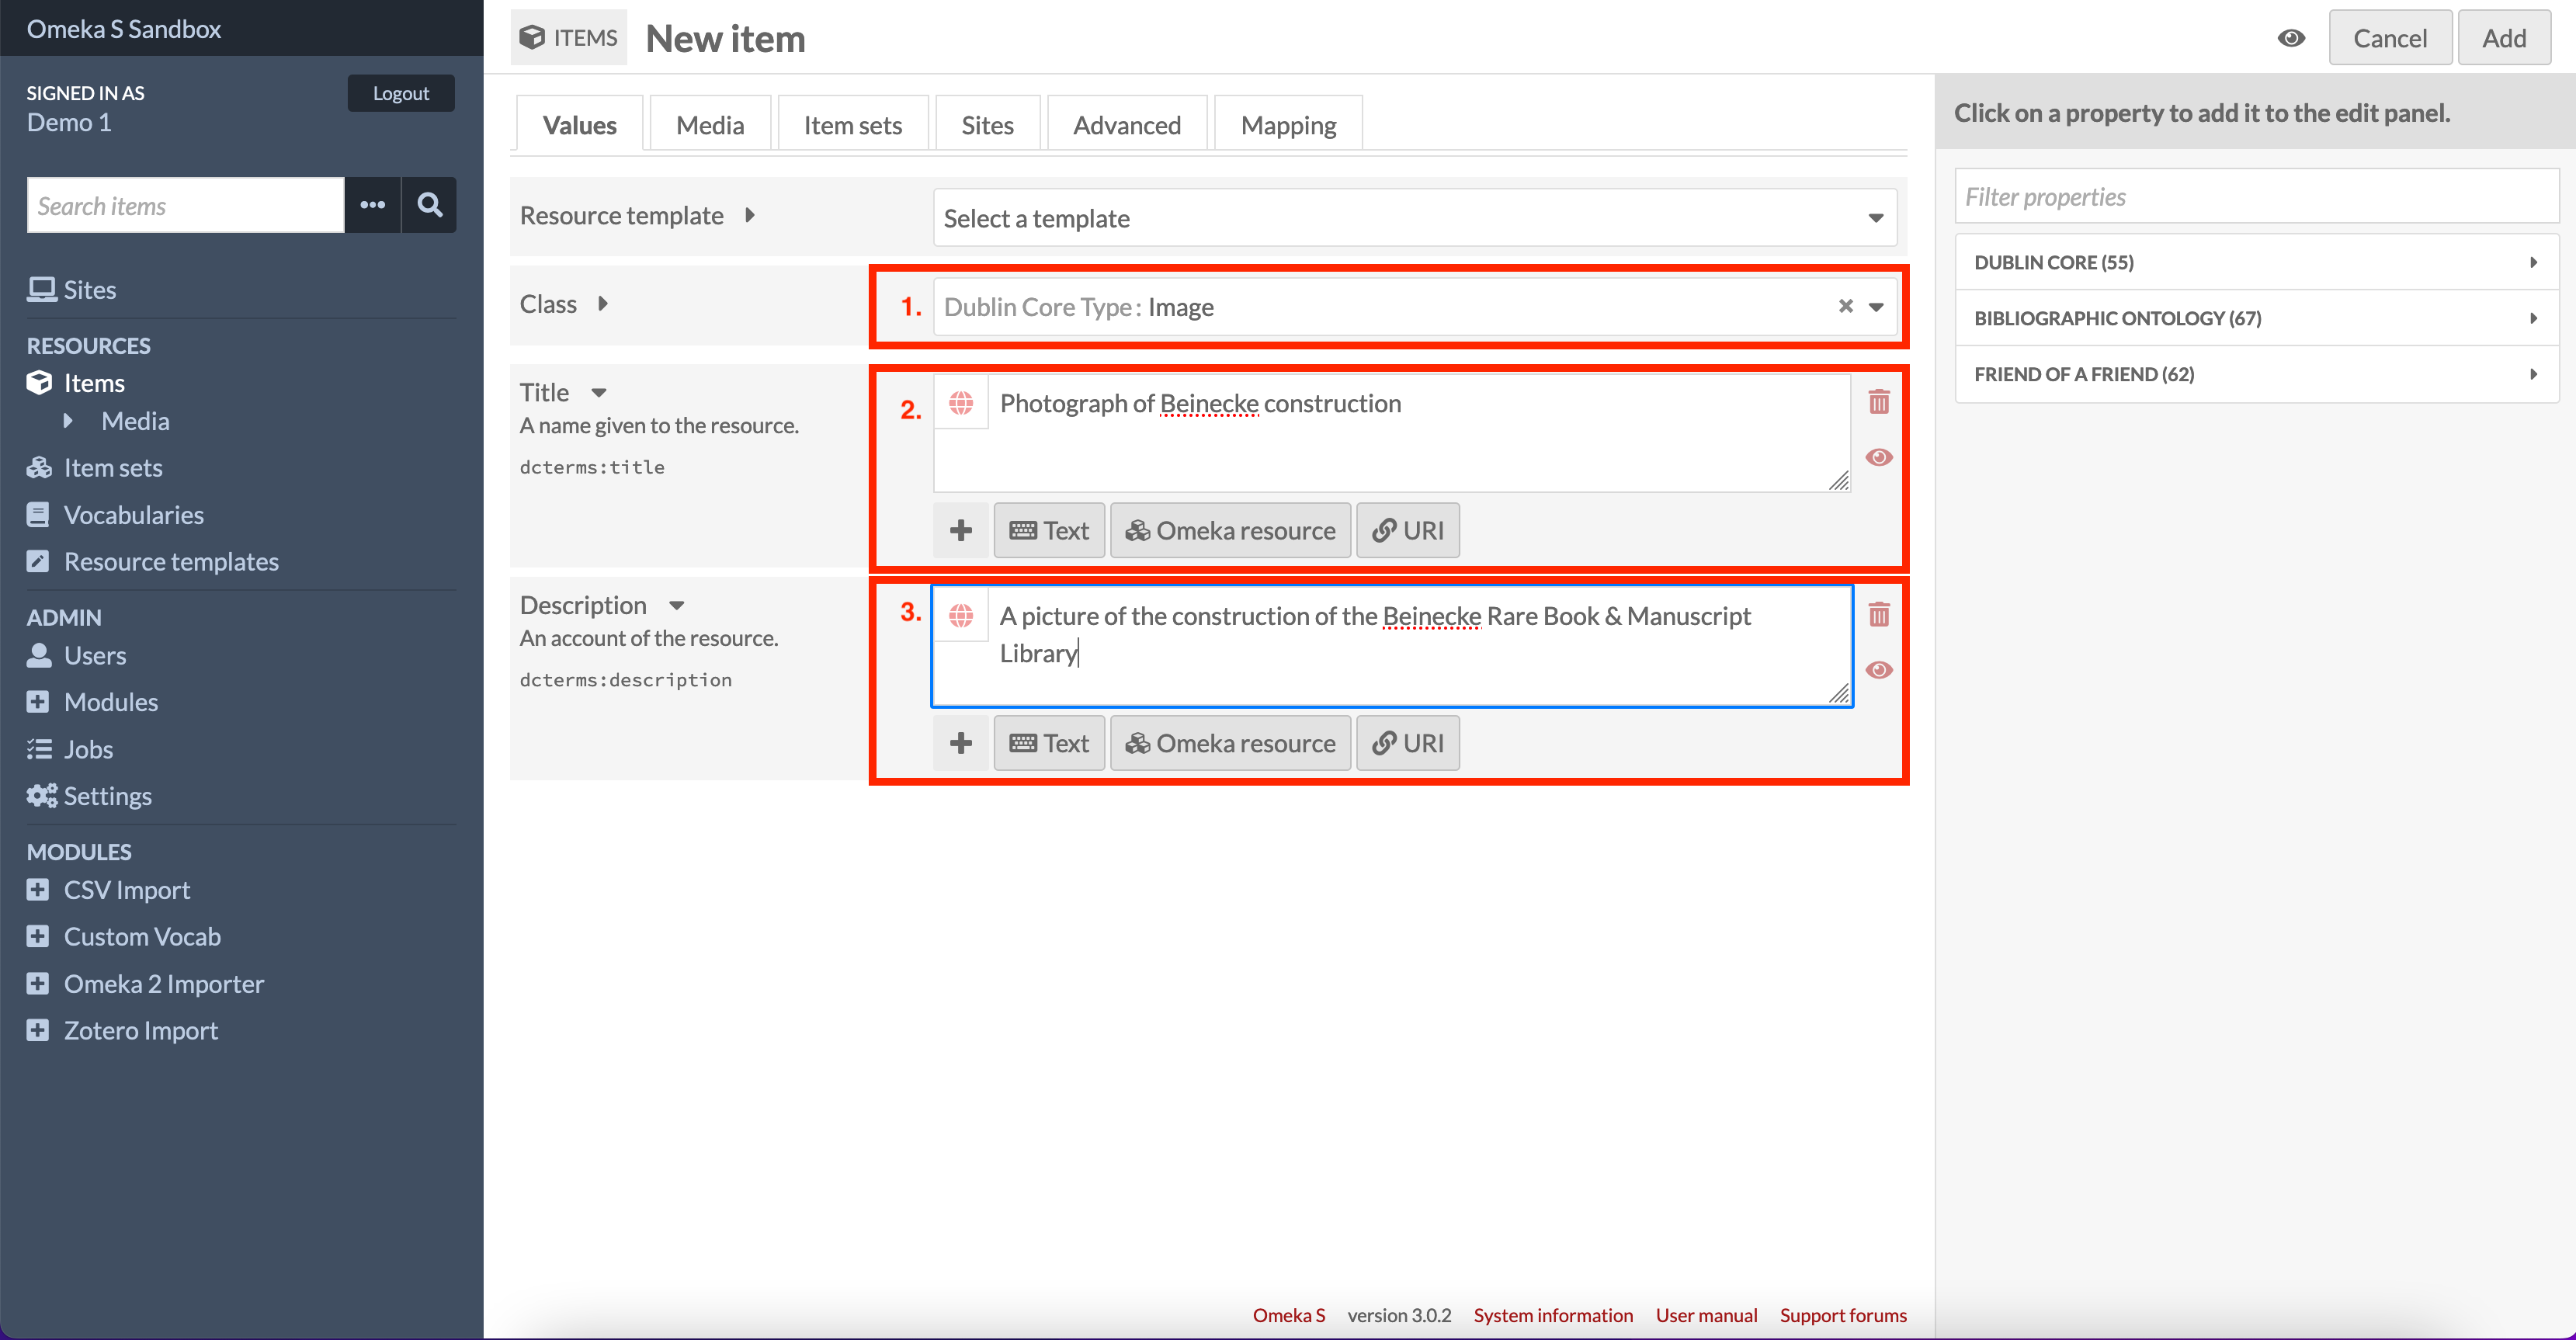Expand the Resource template label arrow
This screenshot has width=2576, height=1340.
coord(750,215)
